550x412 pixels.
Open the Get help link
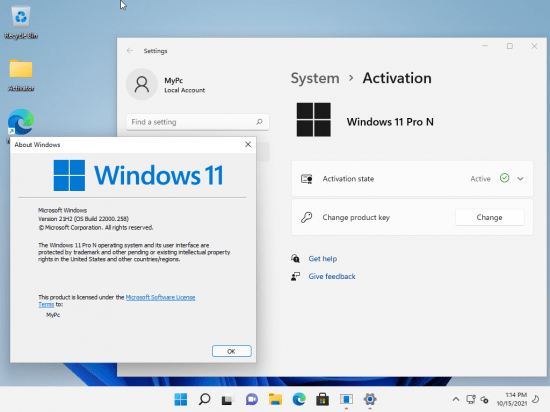pos(323,259)
